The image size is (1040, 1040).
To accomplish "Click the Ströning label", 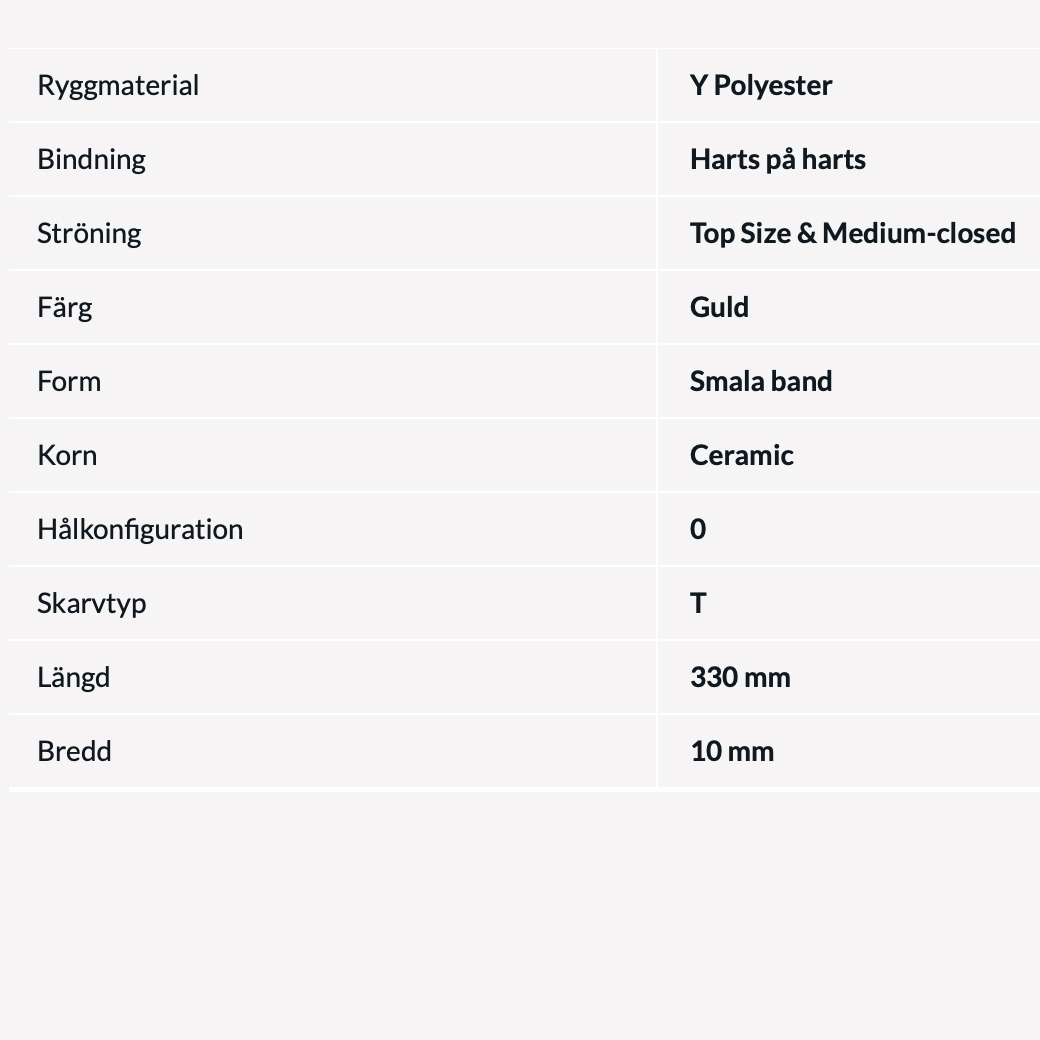I will click(89, 234).
